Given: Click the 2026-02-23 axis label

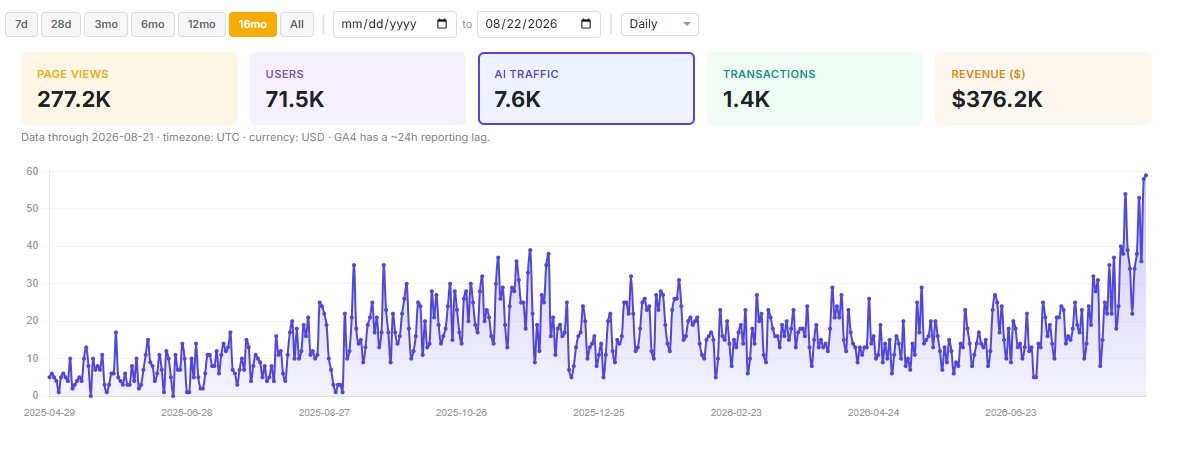Looking at the screenshot, I should pos(736,413).
